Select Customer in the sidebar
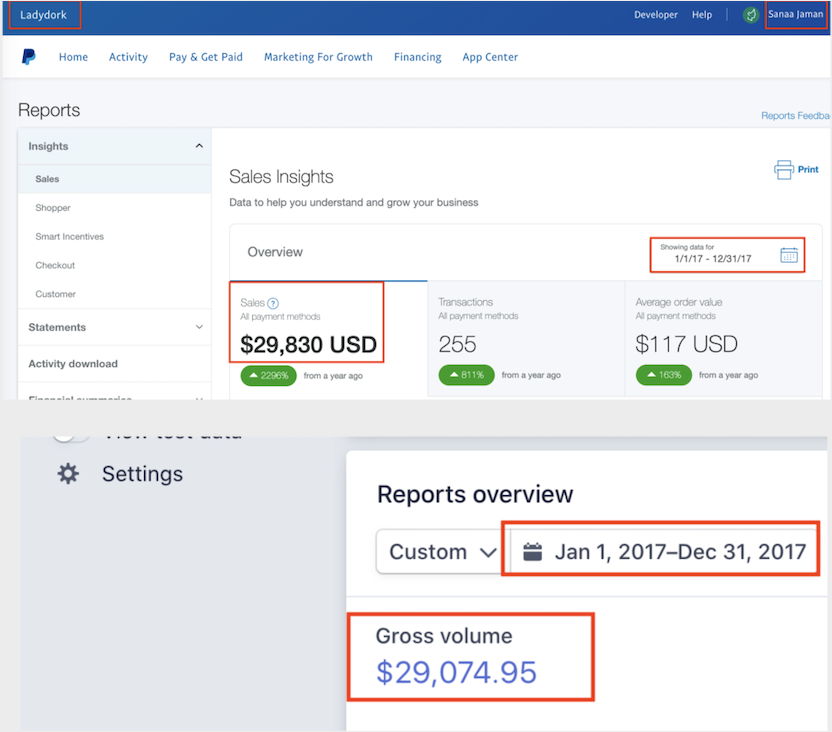832x732 pixels. (x=115, y=294)
